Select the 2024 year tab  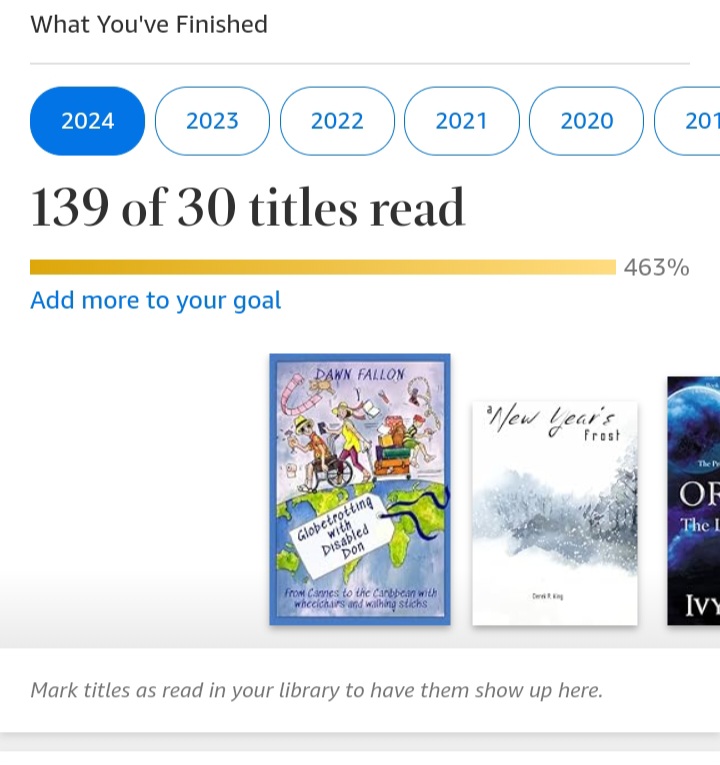88,121
